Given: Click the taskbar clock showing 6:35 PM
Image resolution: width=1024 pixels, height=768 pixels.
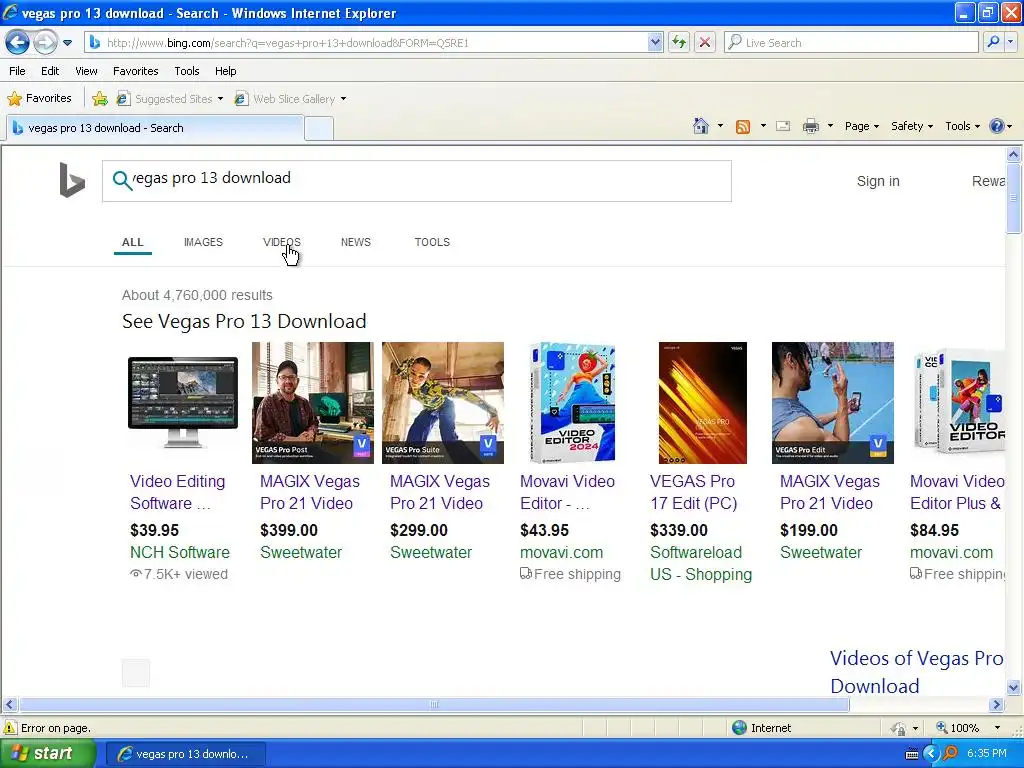Looking at the screenshot, I should tap(986, 754).
